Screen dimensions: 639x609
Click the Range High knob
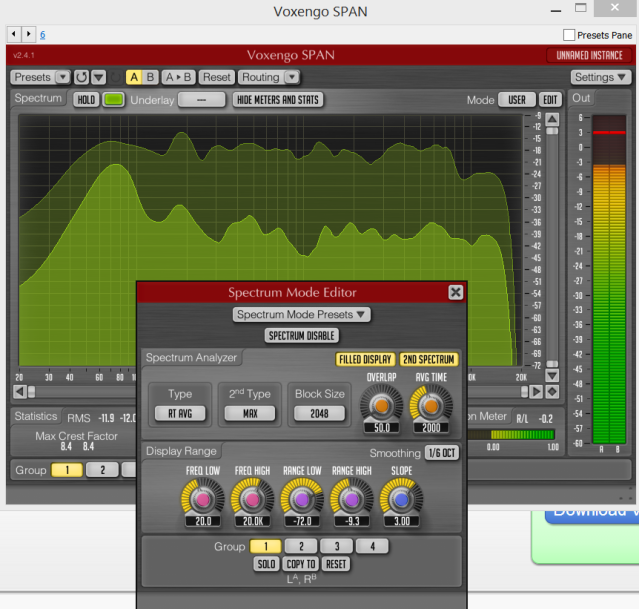pyautogui.click(x=349, y=499)
